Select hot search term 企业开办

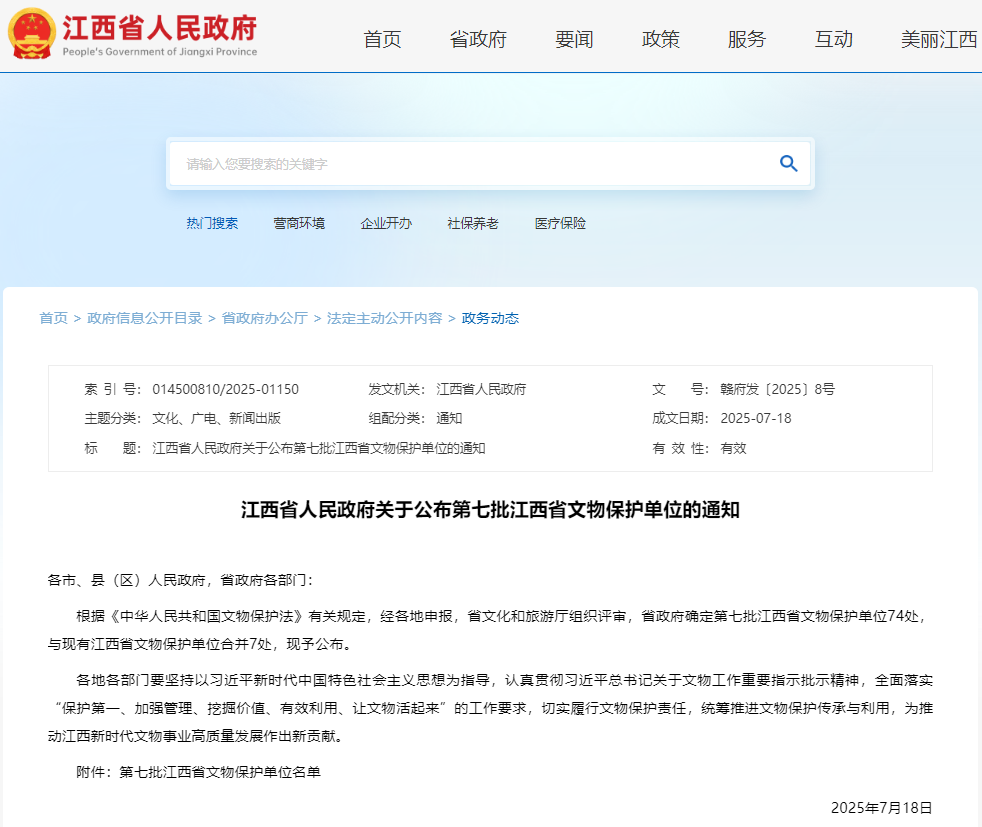(386, 223)
